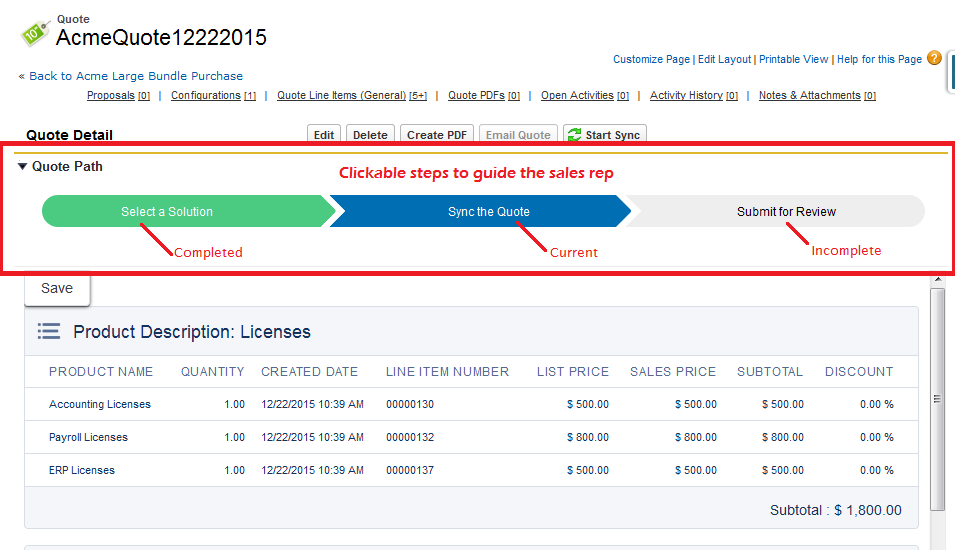Image resolution: width=955 pixels, height=550 pixels.
Task: Click the DISCOUNT column header
Action: pyautogui.click(x=859, y=372)
